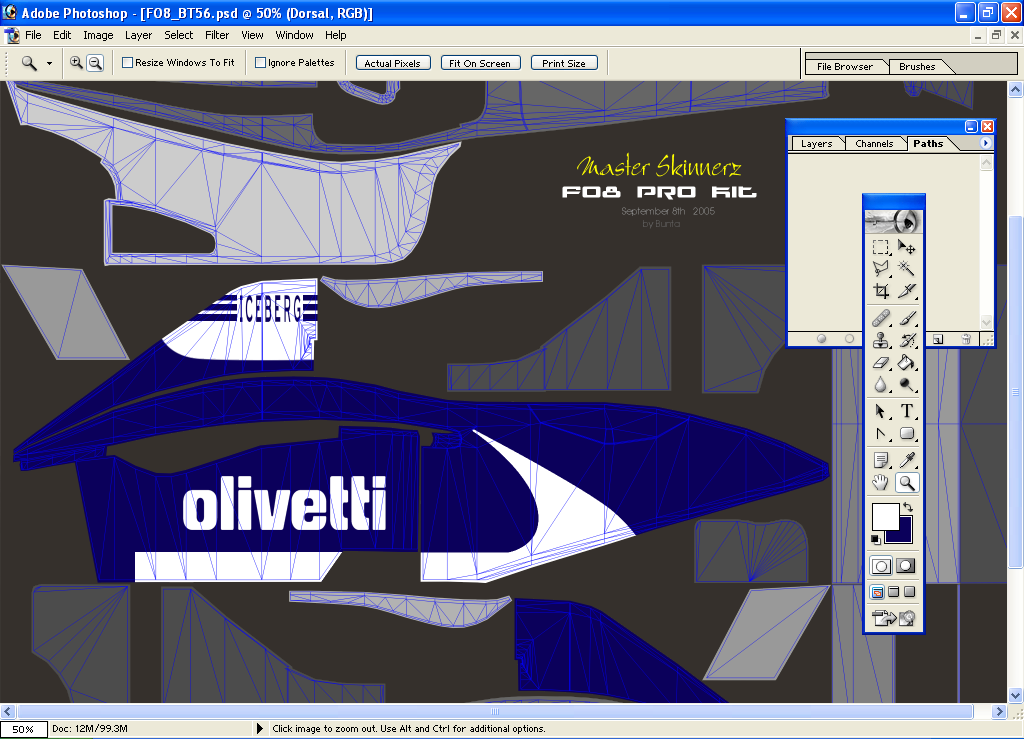Select the Healing Brush tool

[x=881, y=319]
